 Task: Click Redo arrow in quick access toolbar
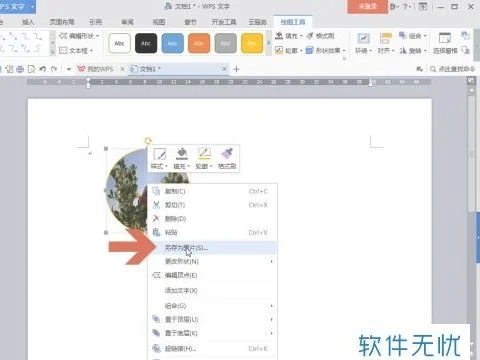(54, 69)
